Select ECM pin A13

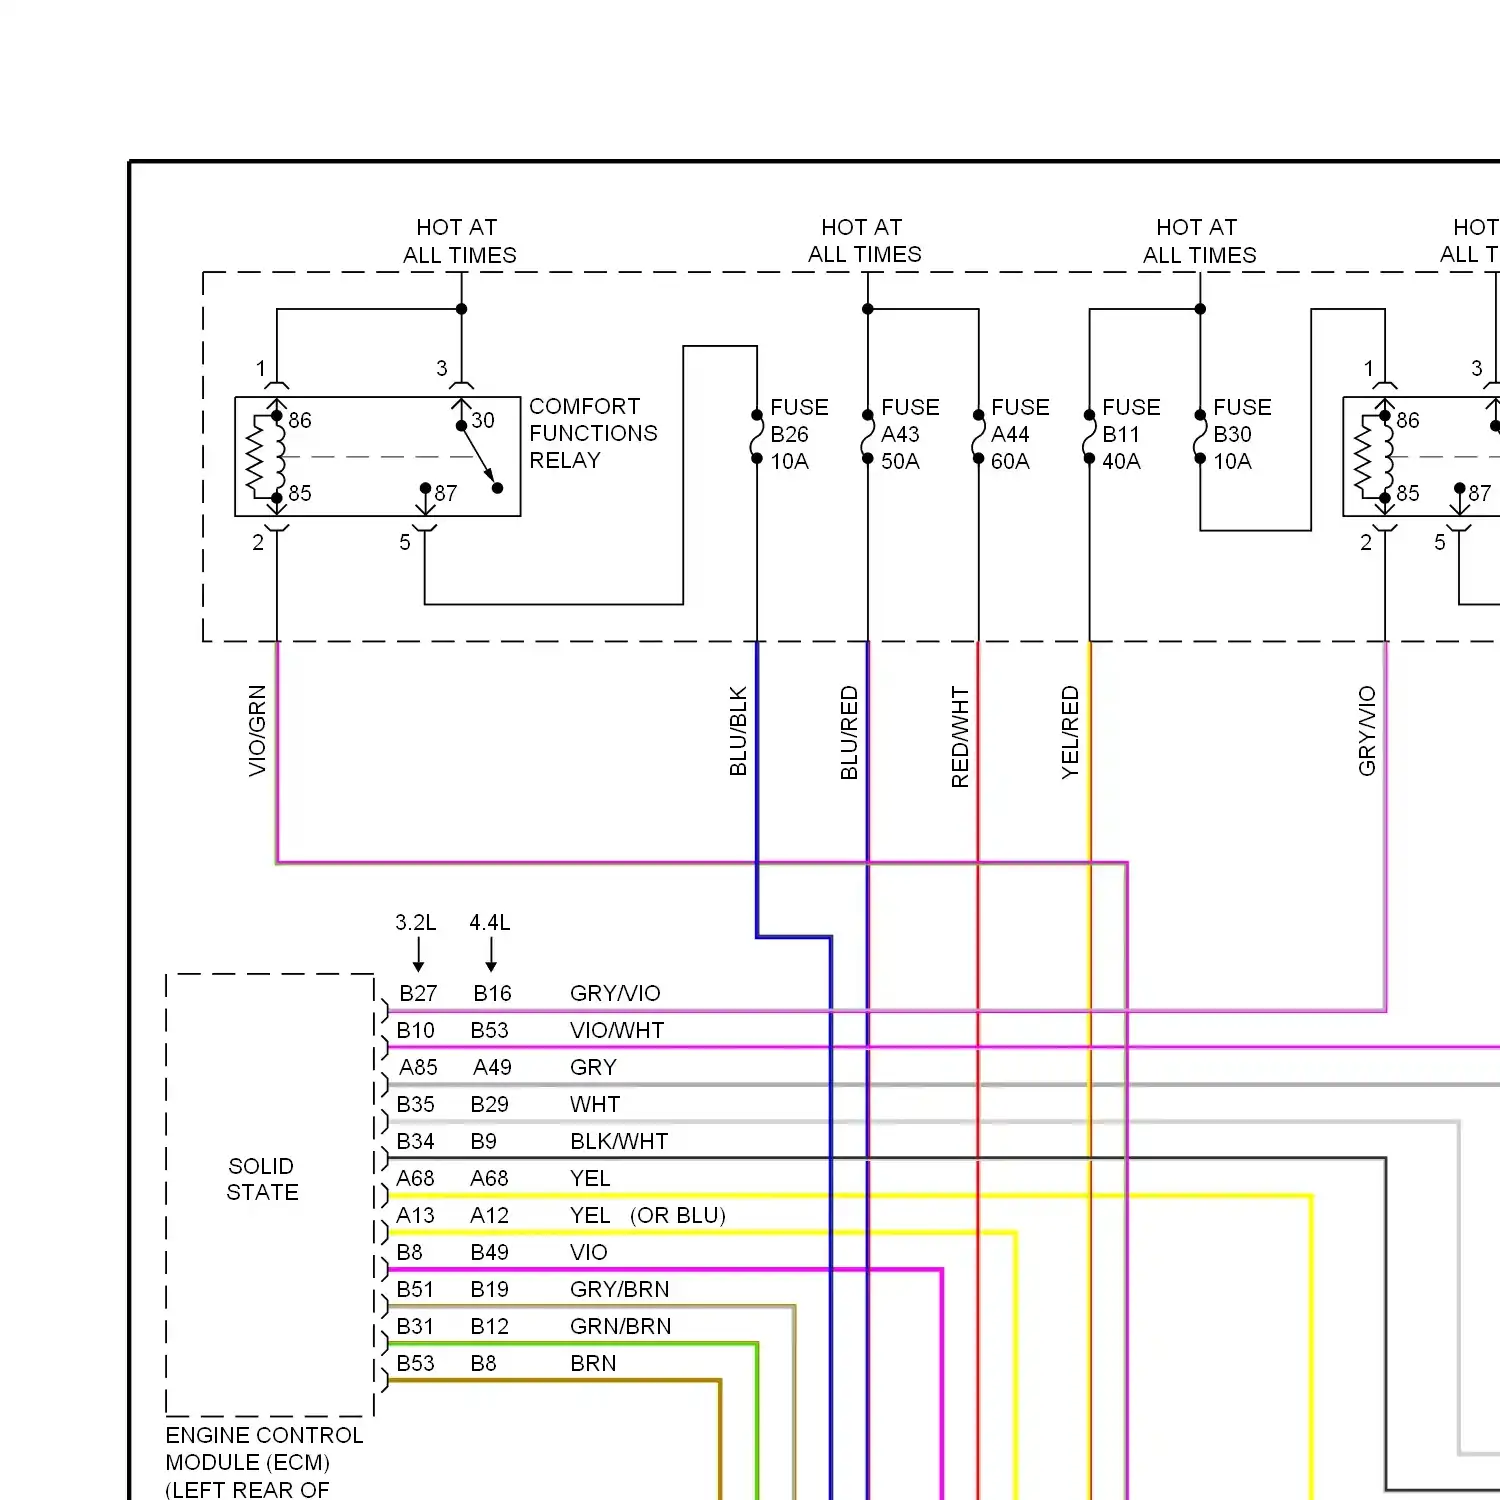415,1215
